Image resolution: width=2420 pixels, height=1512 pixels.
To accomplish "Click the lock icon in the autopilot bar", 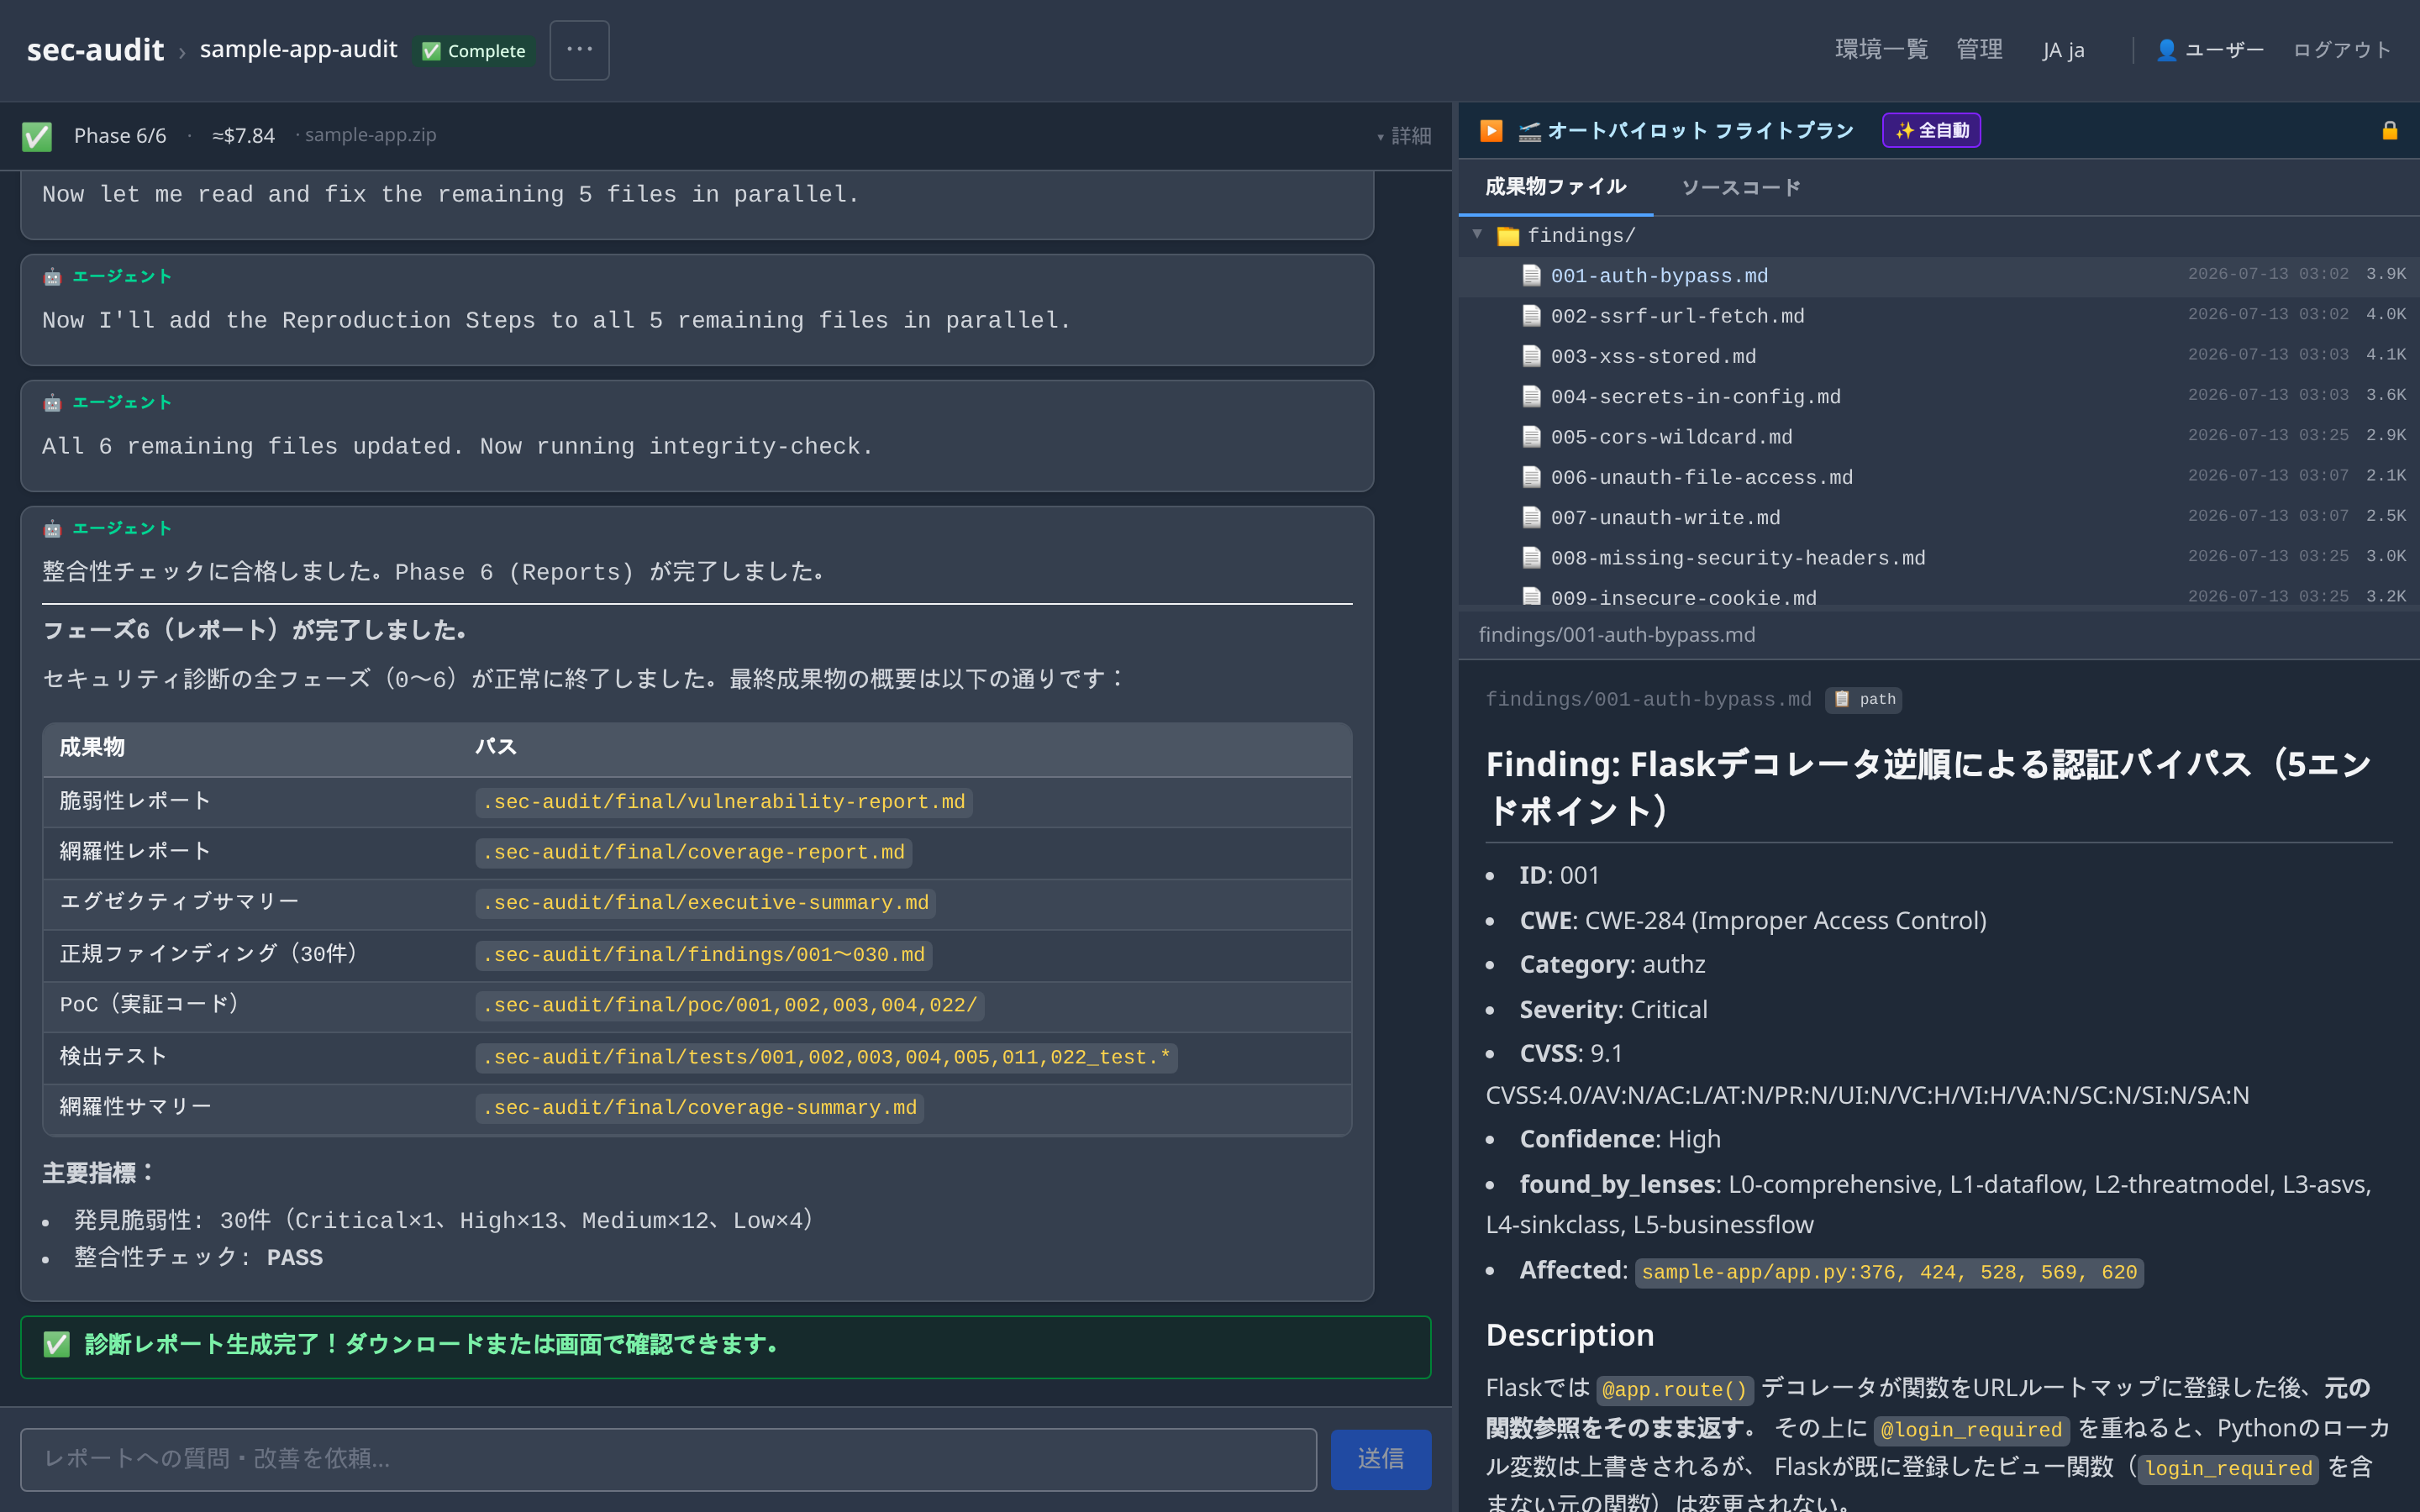I will coord(2389,131).
